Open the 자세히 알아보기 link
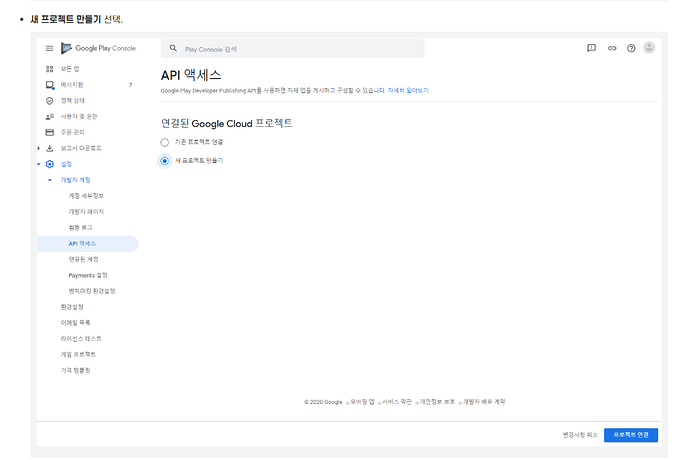Screen dimensions: 690x460 tap(408, 90)
